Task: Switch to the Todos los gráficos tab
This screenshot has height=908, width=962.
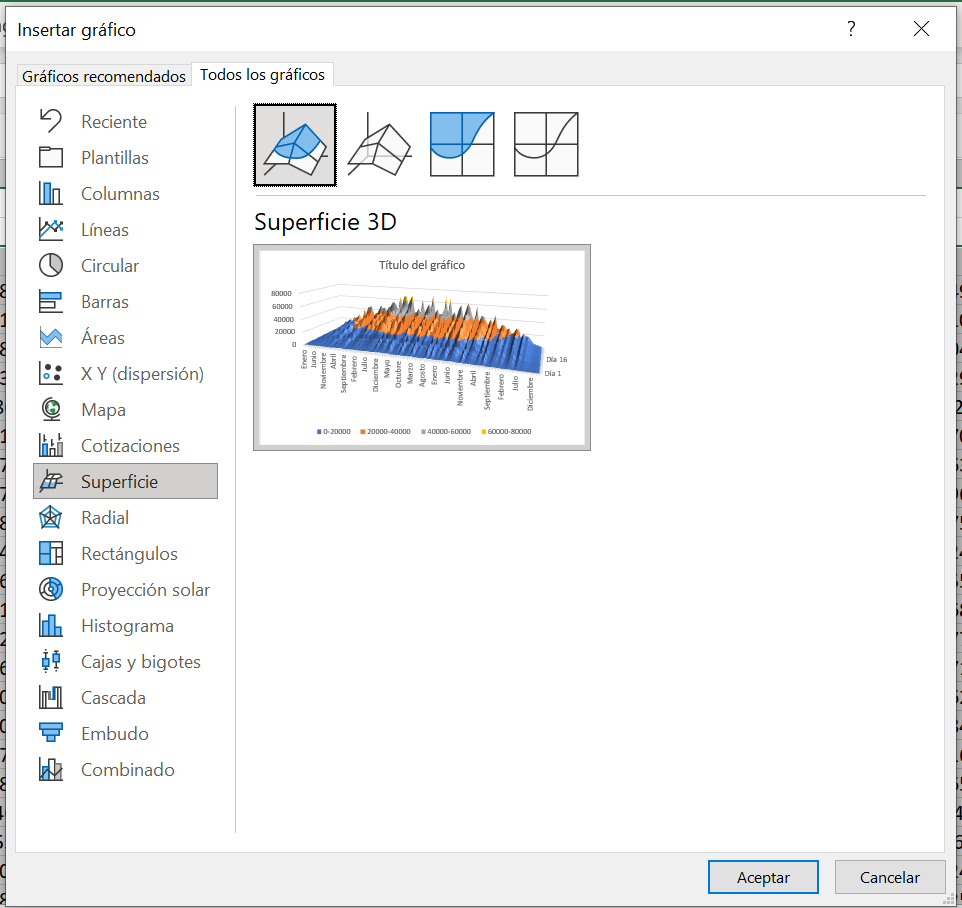Action: click(263, 74)
